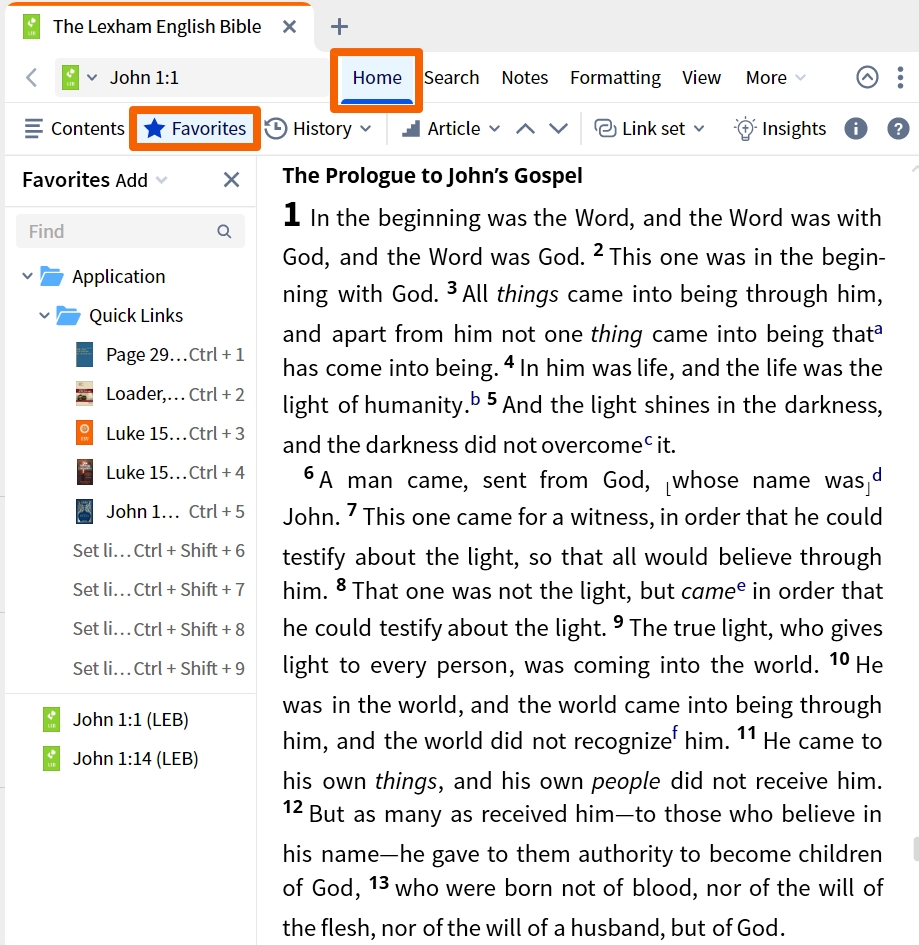Open the Loader quick link Ctrl+2
The image size is (919, 945).
tap(160, 394)
